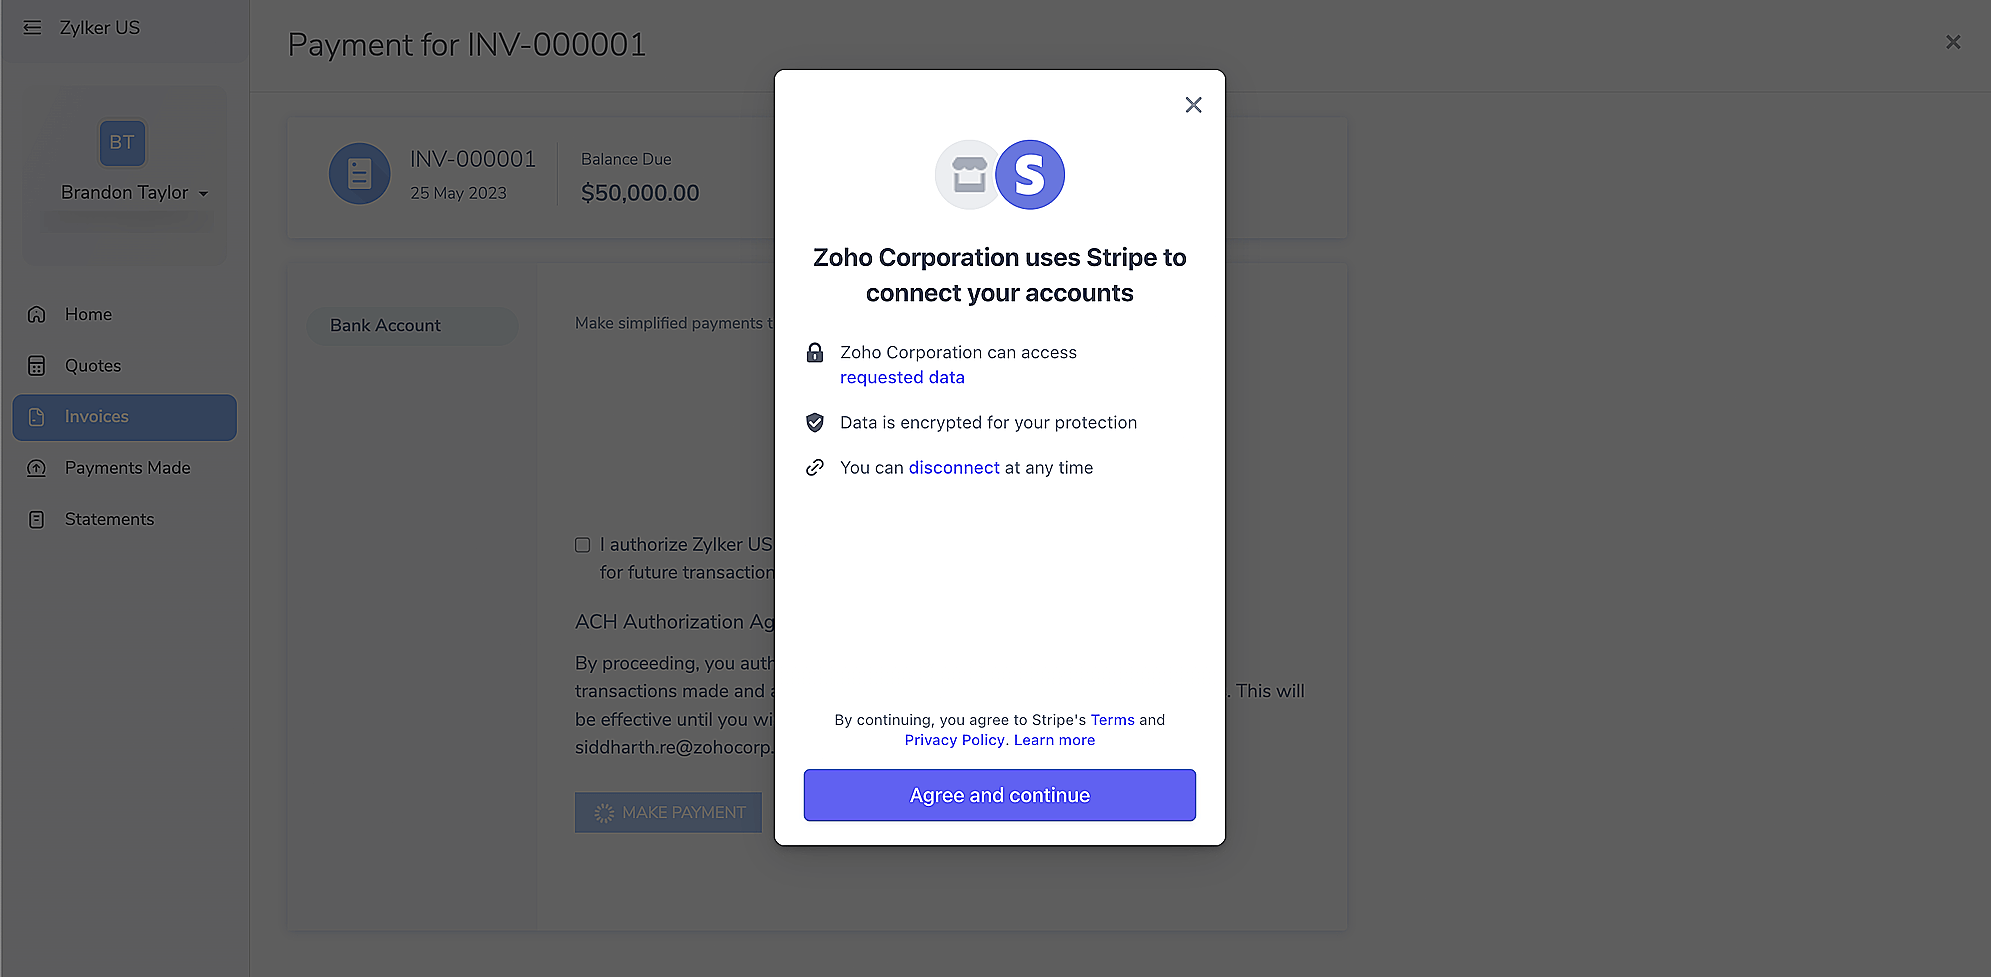Select the Bank Account payment tab
Viewport: 1991px width, 977px height.
point(385,326)
